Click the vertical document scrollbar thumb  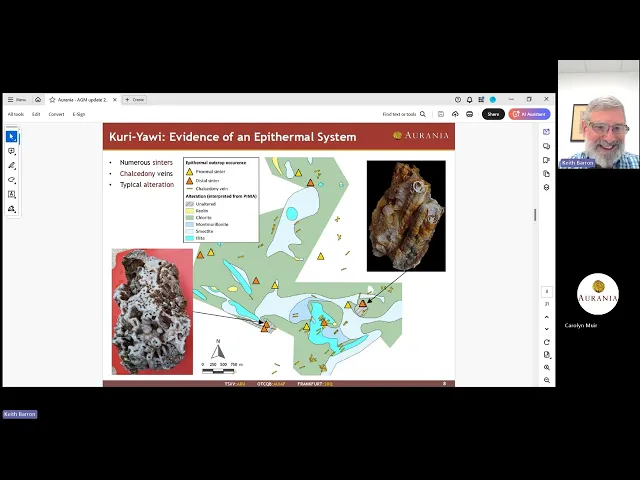click(x=535, y=215)
